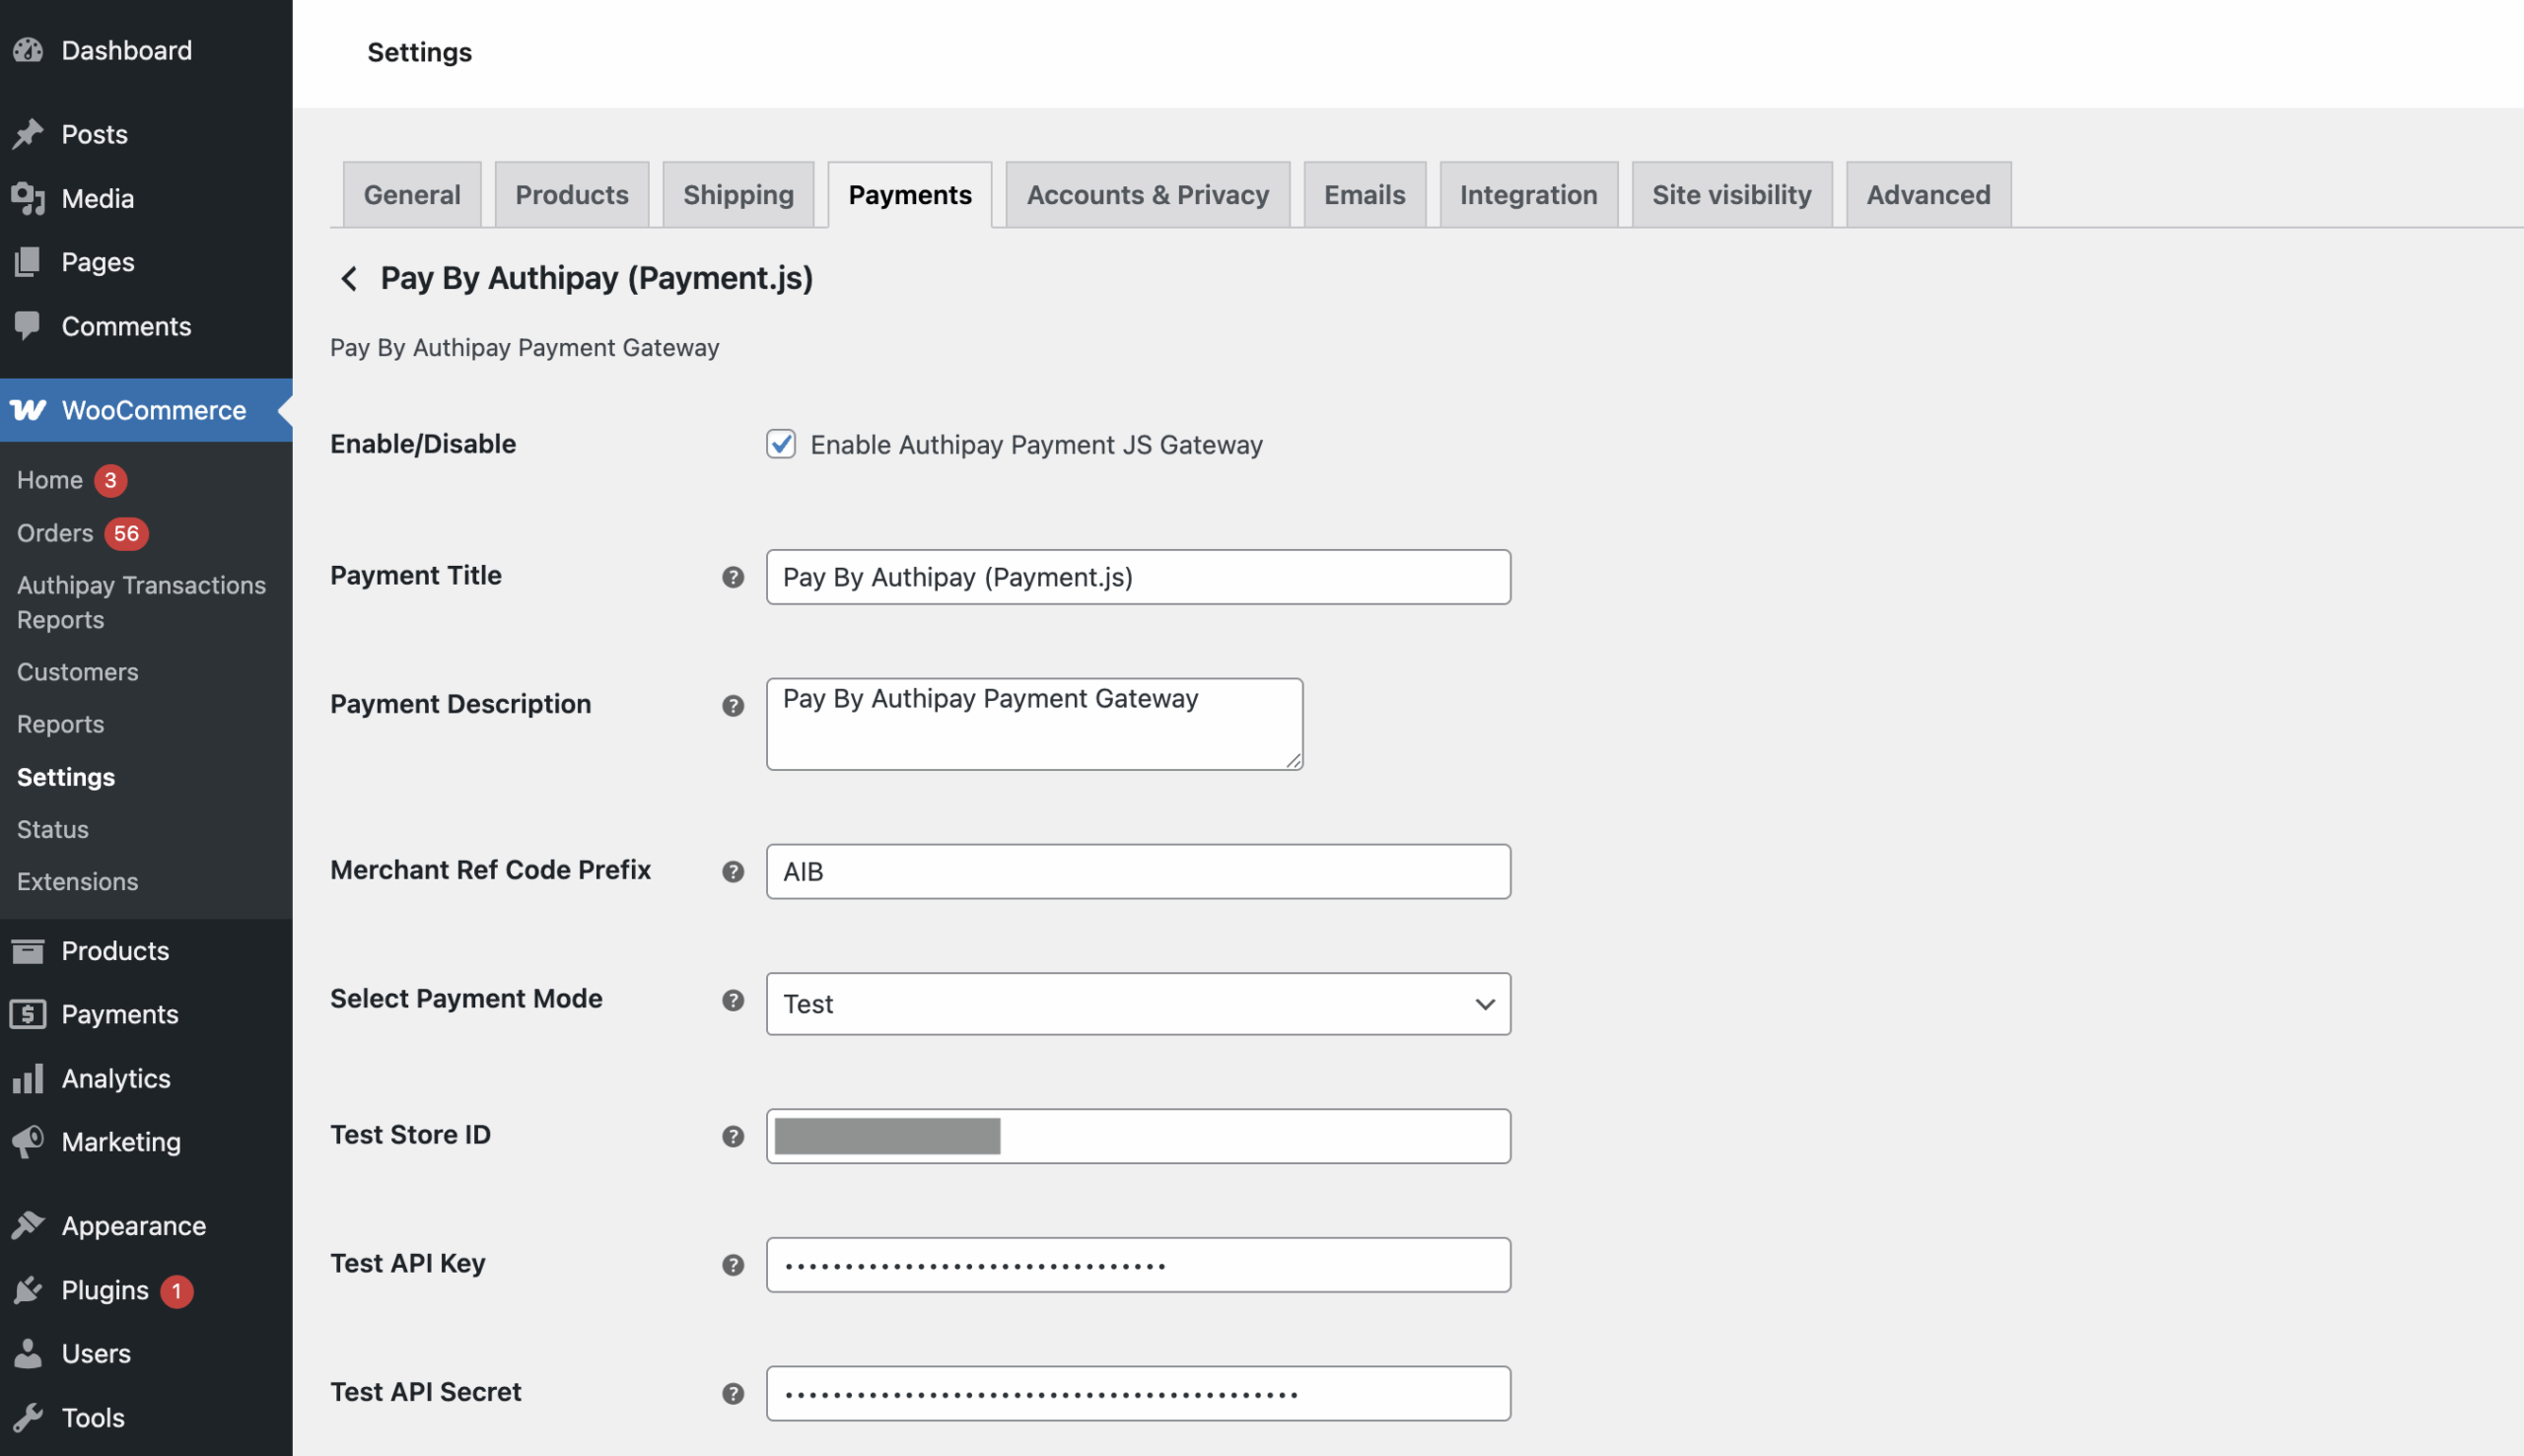
Task: Click help icon for Payment Description
Action: click(733, 705)
